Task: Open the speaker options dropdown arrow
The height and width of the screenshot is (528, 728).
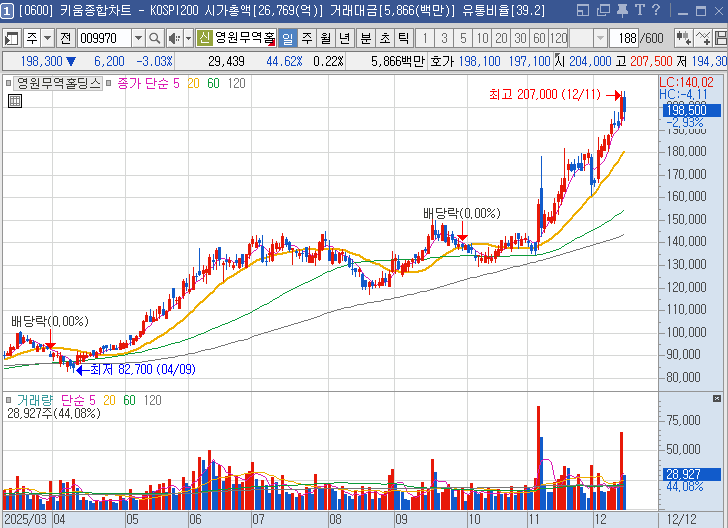Action: (x=187, y=38)
